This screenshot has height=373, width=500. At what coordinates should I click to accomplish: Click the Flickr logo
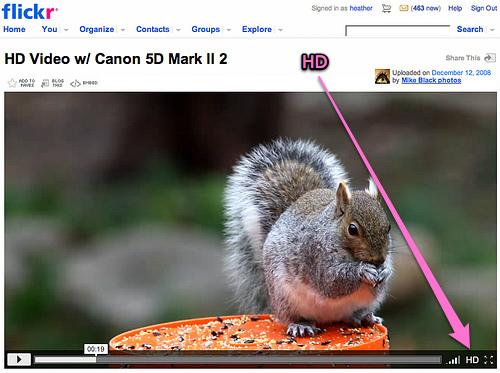30,12
